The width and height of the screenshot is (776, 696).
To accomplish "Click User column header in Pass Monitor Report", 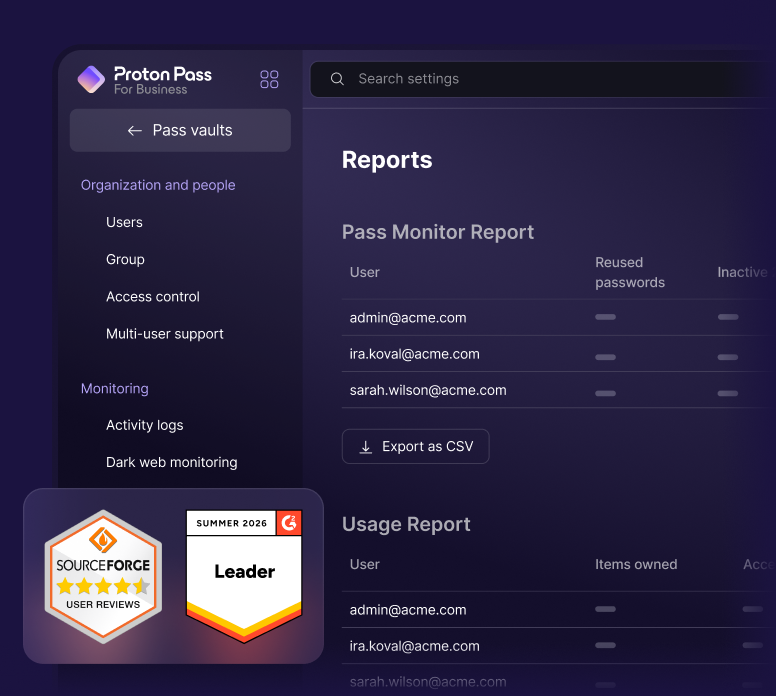I will [365, 272].
